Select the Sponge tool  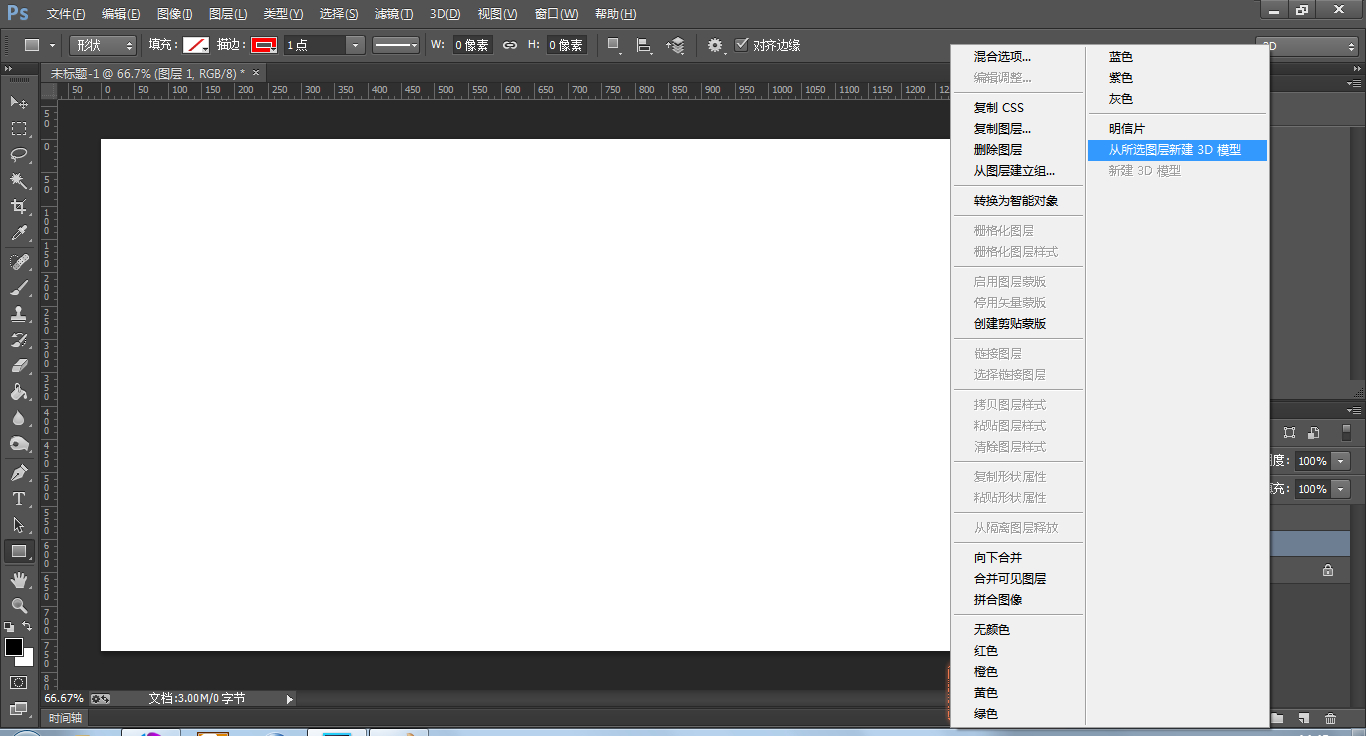pos(19,444)
